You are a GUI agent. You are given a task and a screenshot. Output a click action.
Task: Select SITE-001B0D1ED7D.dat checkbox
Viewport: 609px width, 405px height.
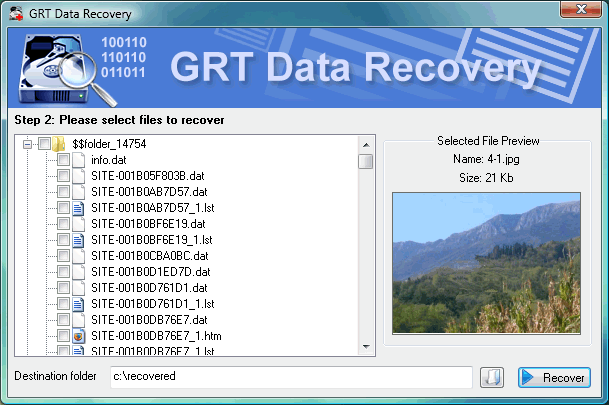[x=63, y=271]
